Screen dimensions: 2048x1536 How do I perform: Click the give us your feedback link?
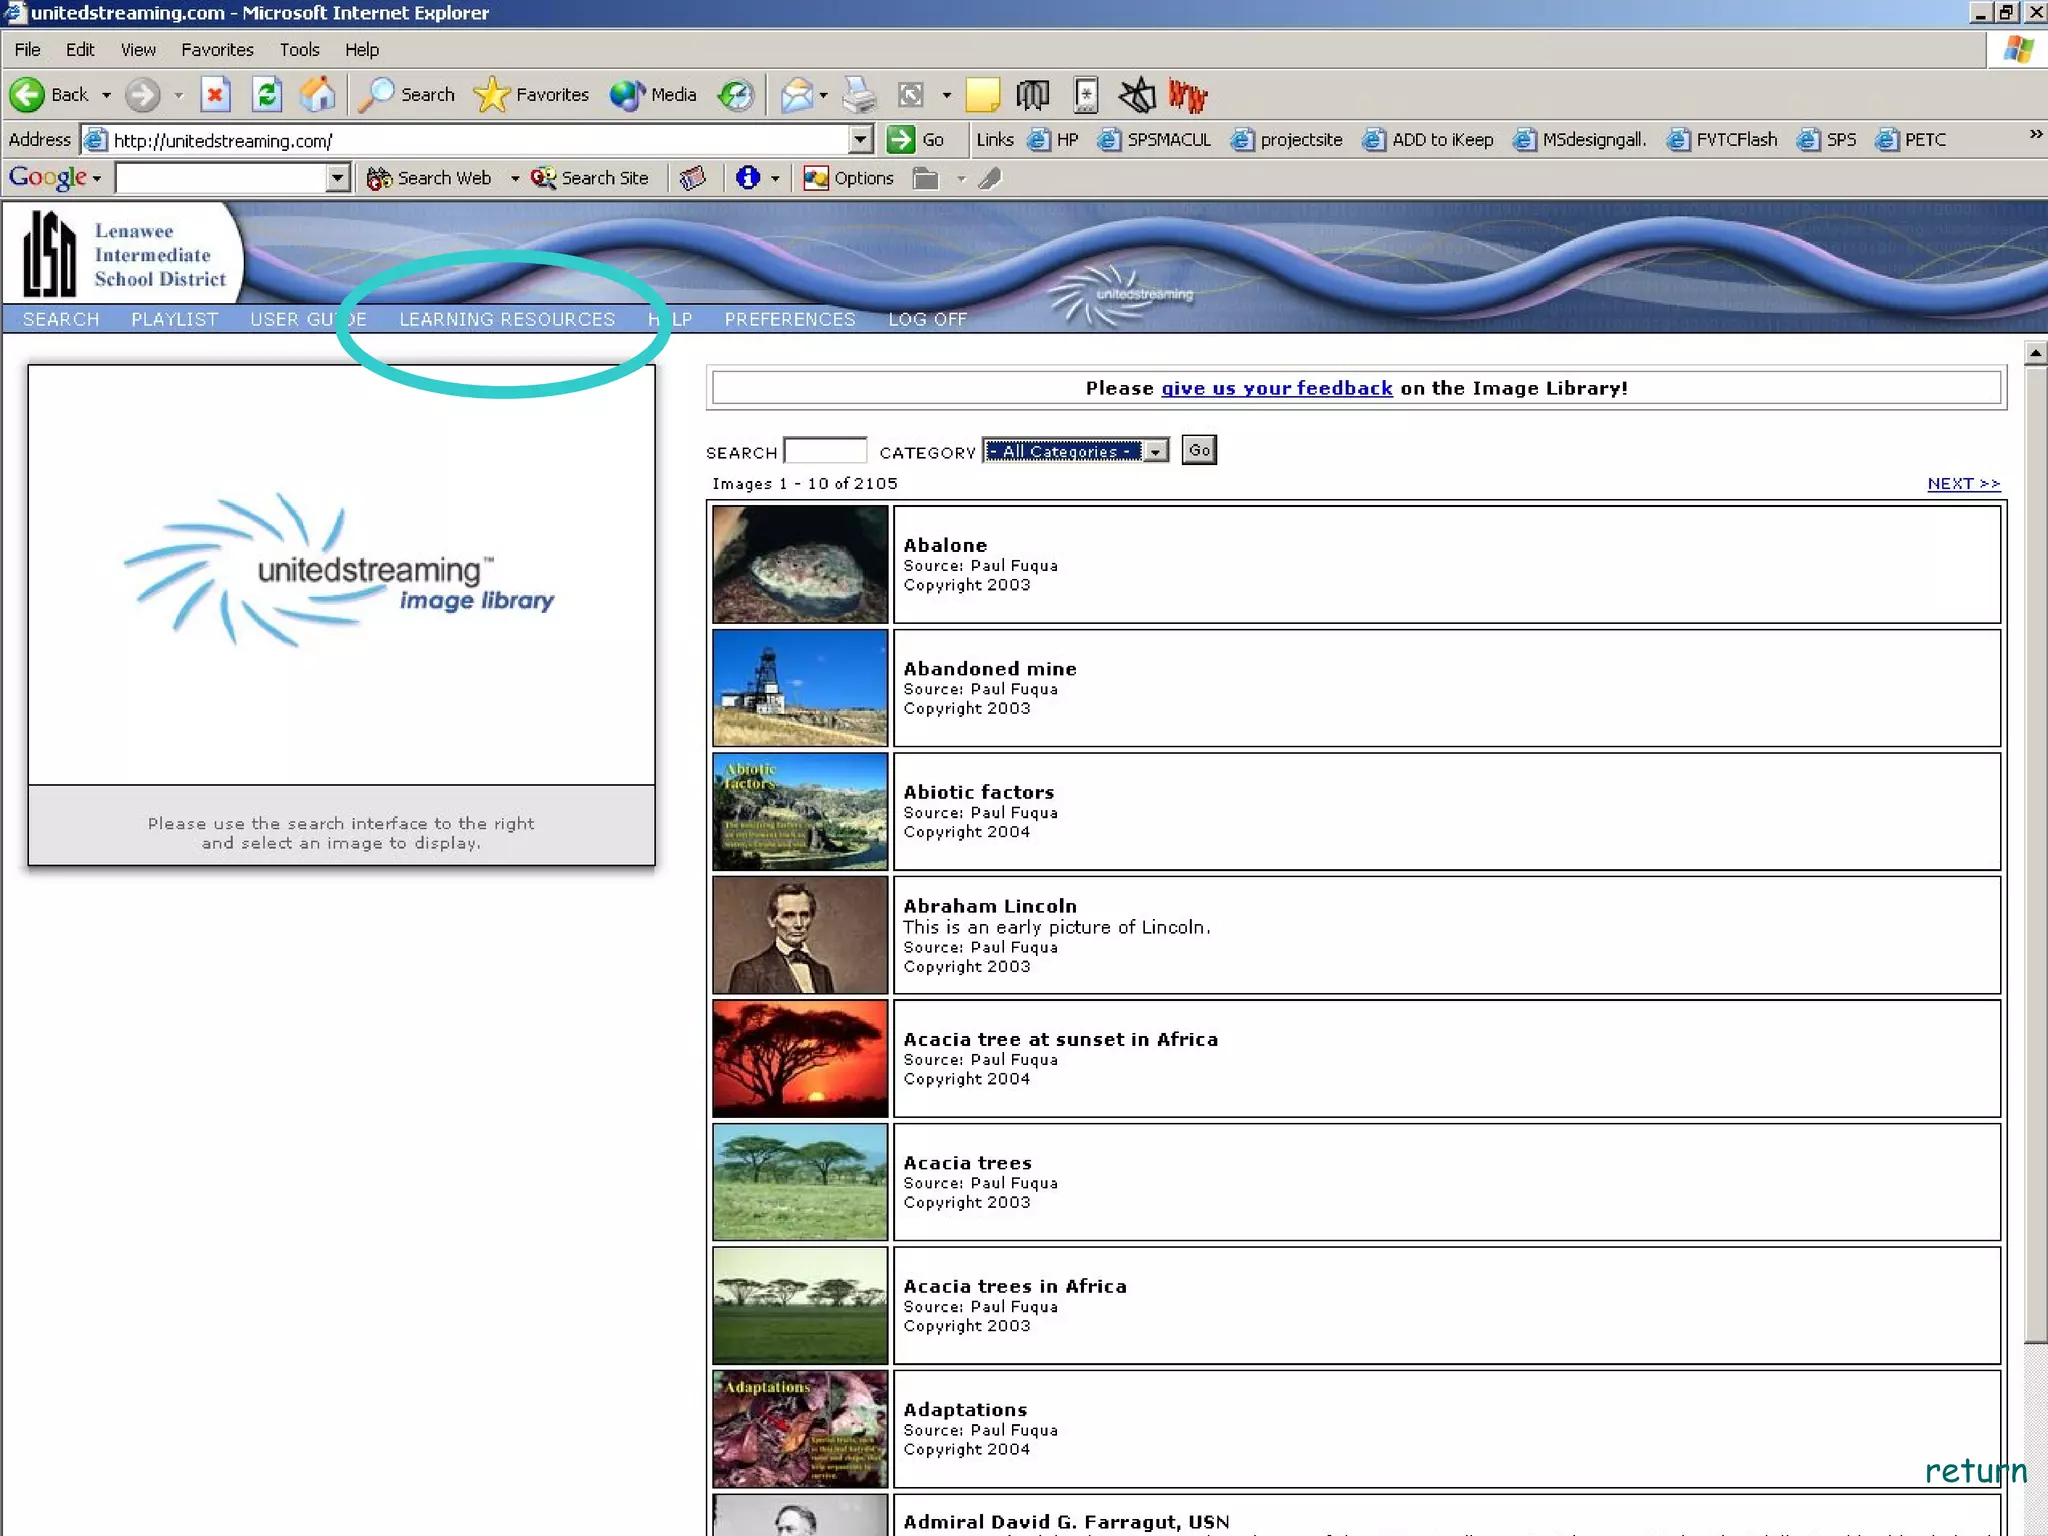1276,388
